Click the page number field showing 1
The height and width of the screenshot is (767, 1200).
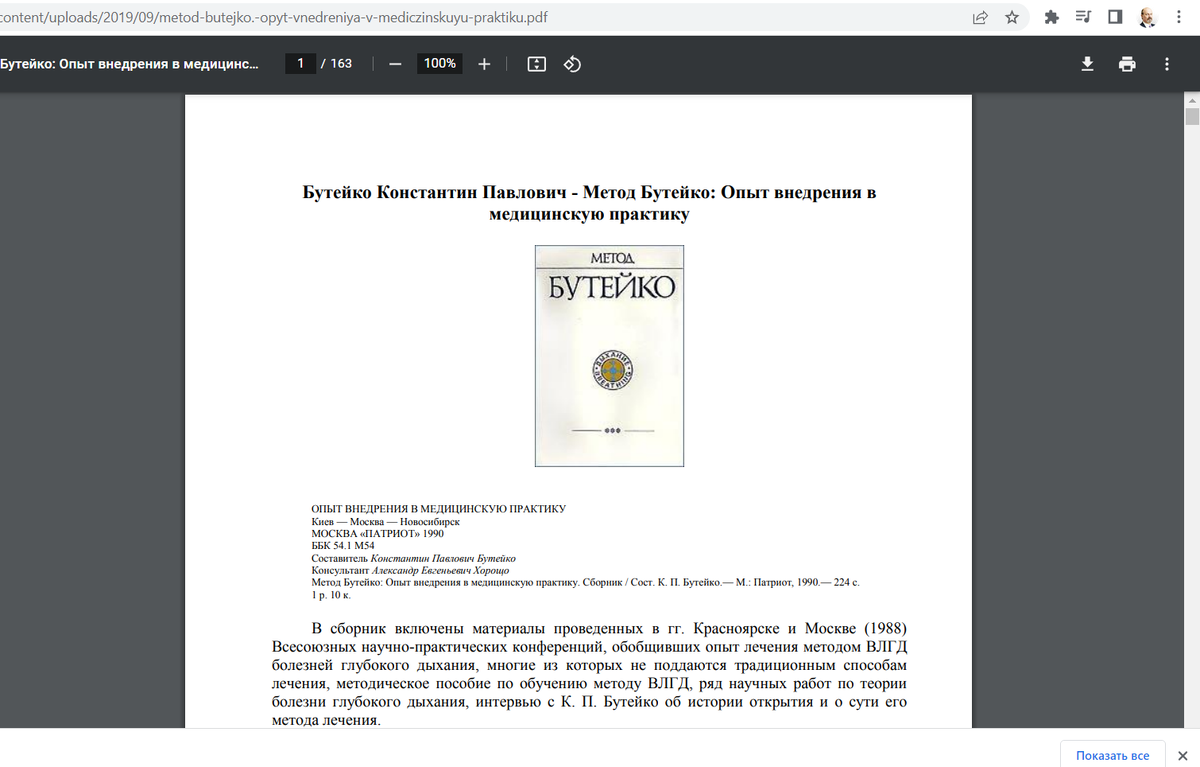pos(300,63)
